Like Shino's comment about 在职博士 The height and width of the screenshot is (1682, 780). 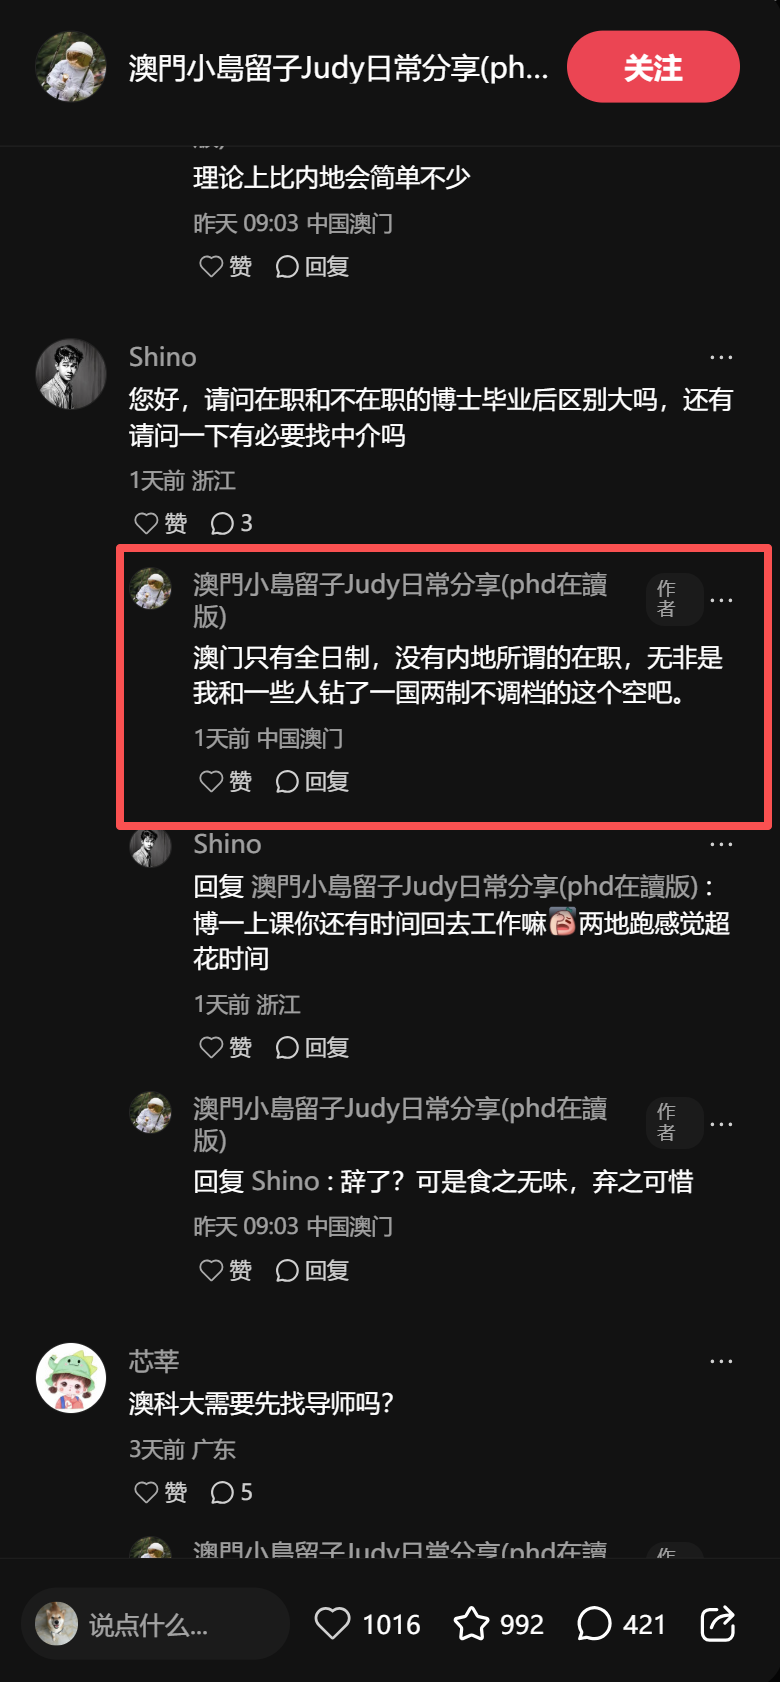click(160, 523)
